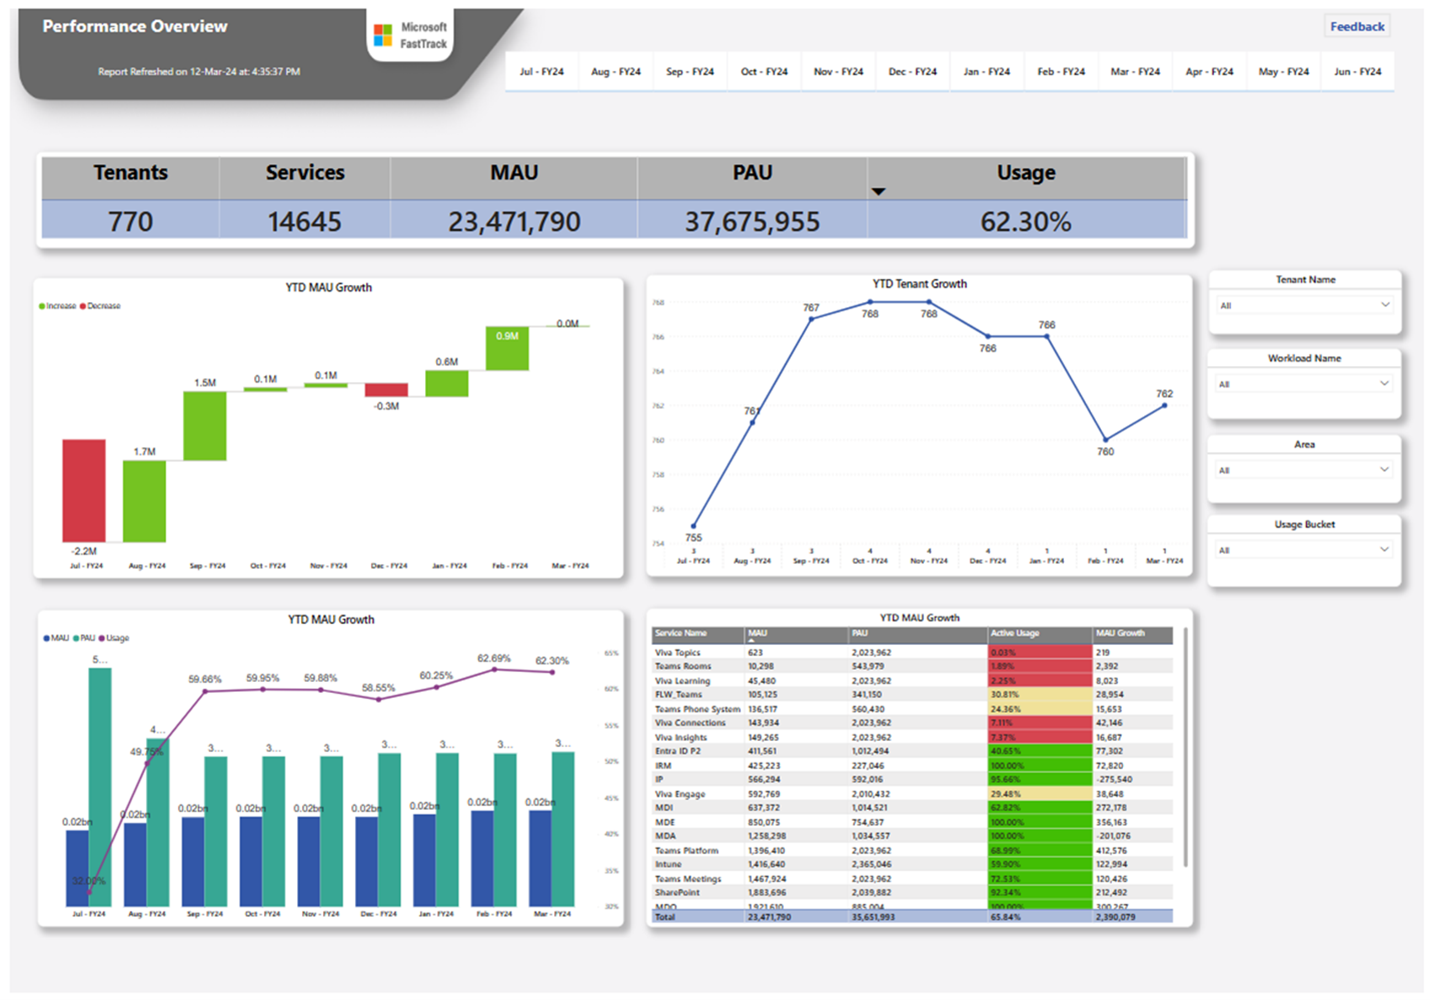Click the 762 Mar point on Tenant Growth line
The width and height of the screenshot is (1430, 1000).
click(x=1165, y=405)
